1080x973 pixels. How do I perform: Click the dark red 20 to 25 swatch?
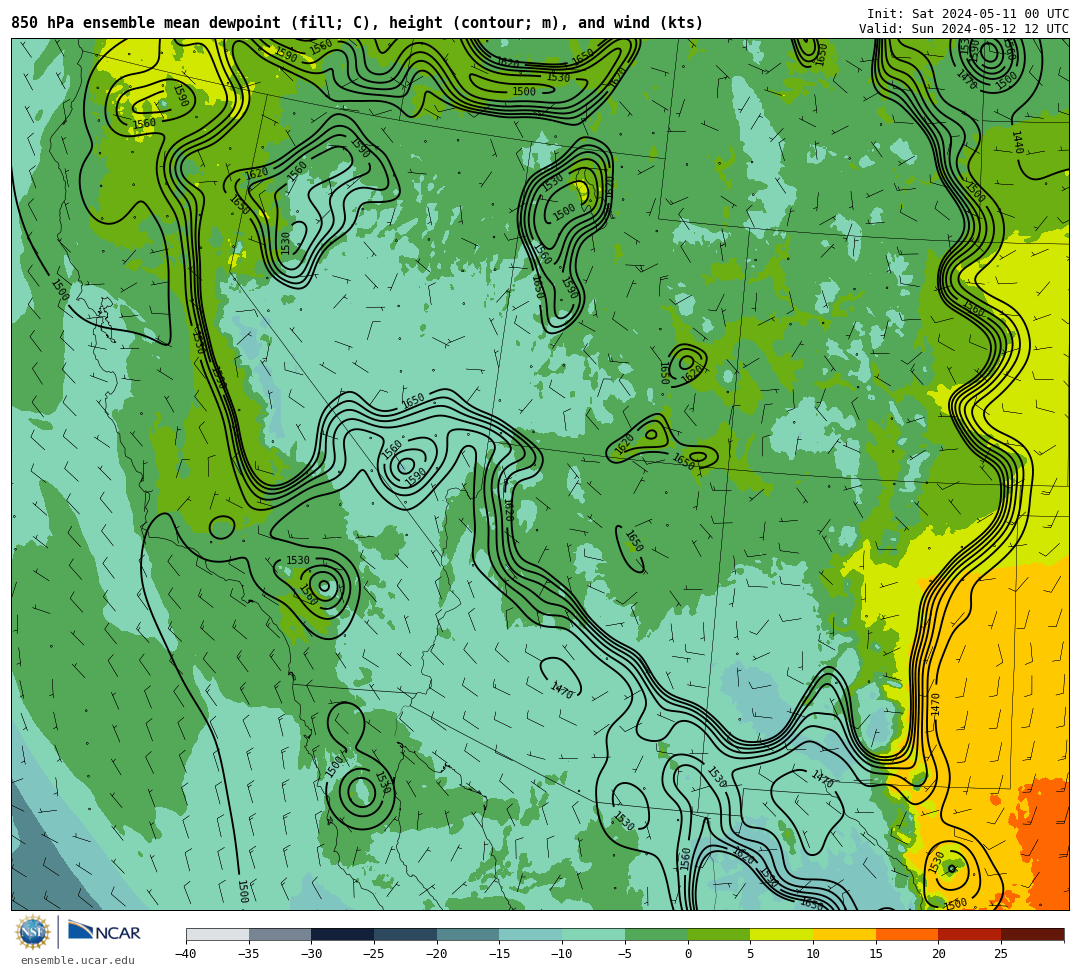click(x=970, y=934)
